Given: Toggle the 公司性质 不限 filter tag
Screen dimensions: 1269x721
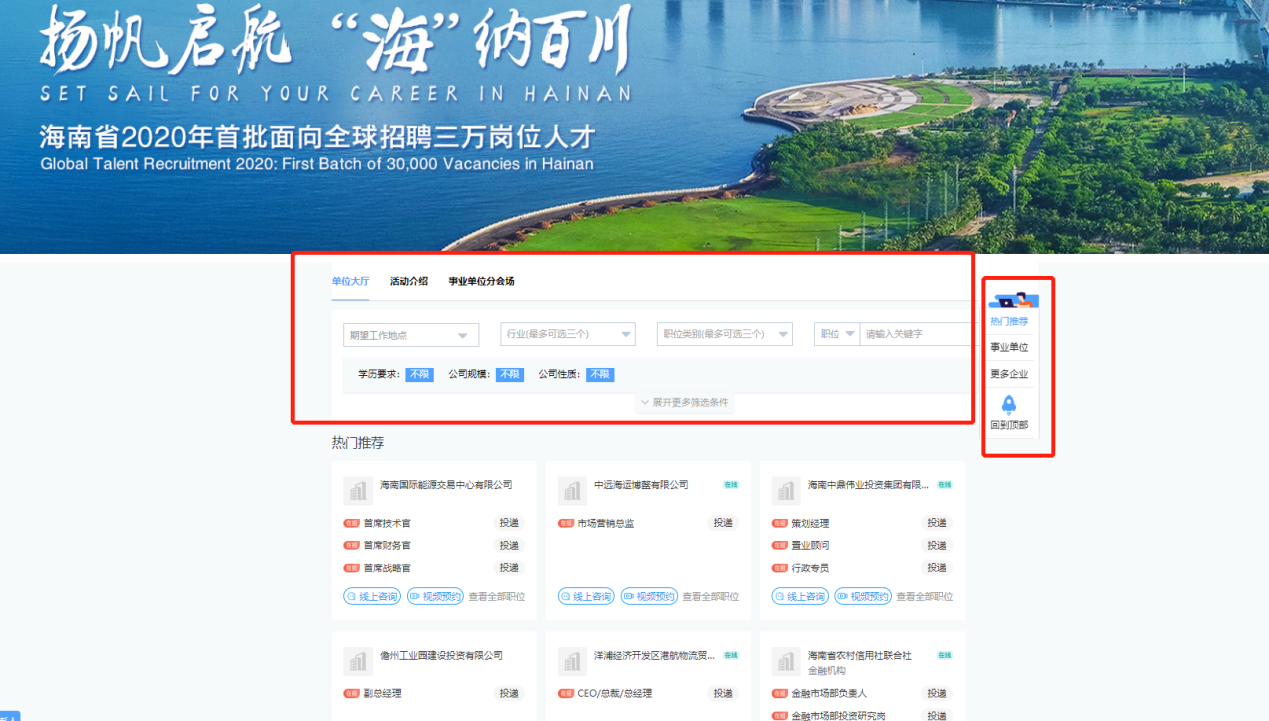Looking at the screenshot, I should click(600, 374).
